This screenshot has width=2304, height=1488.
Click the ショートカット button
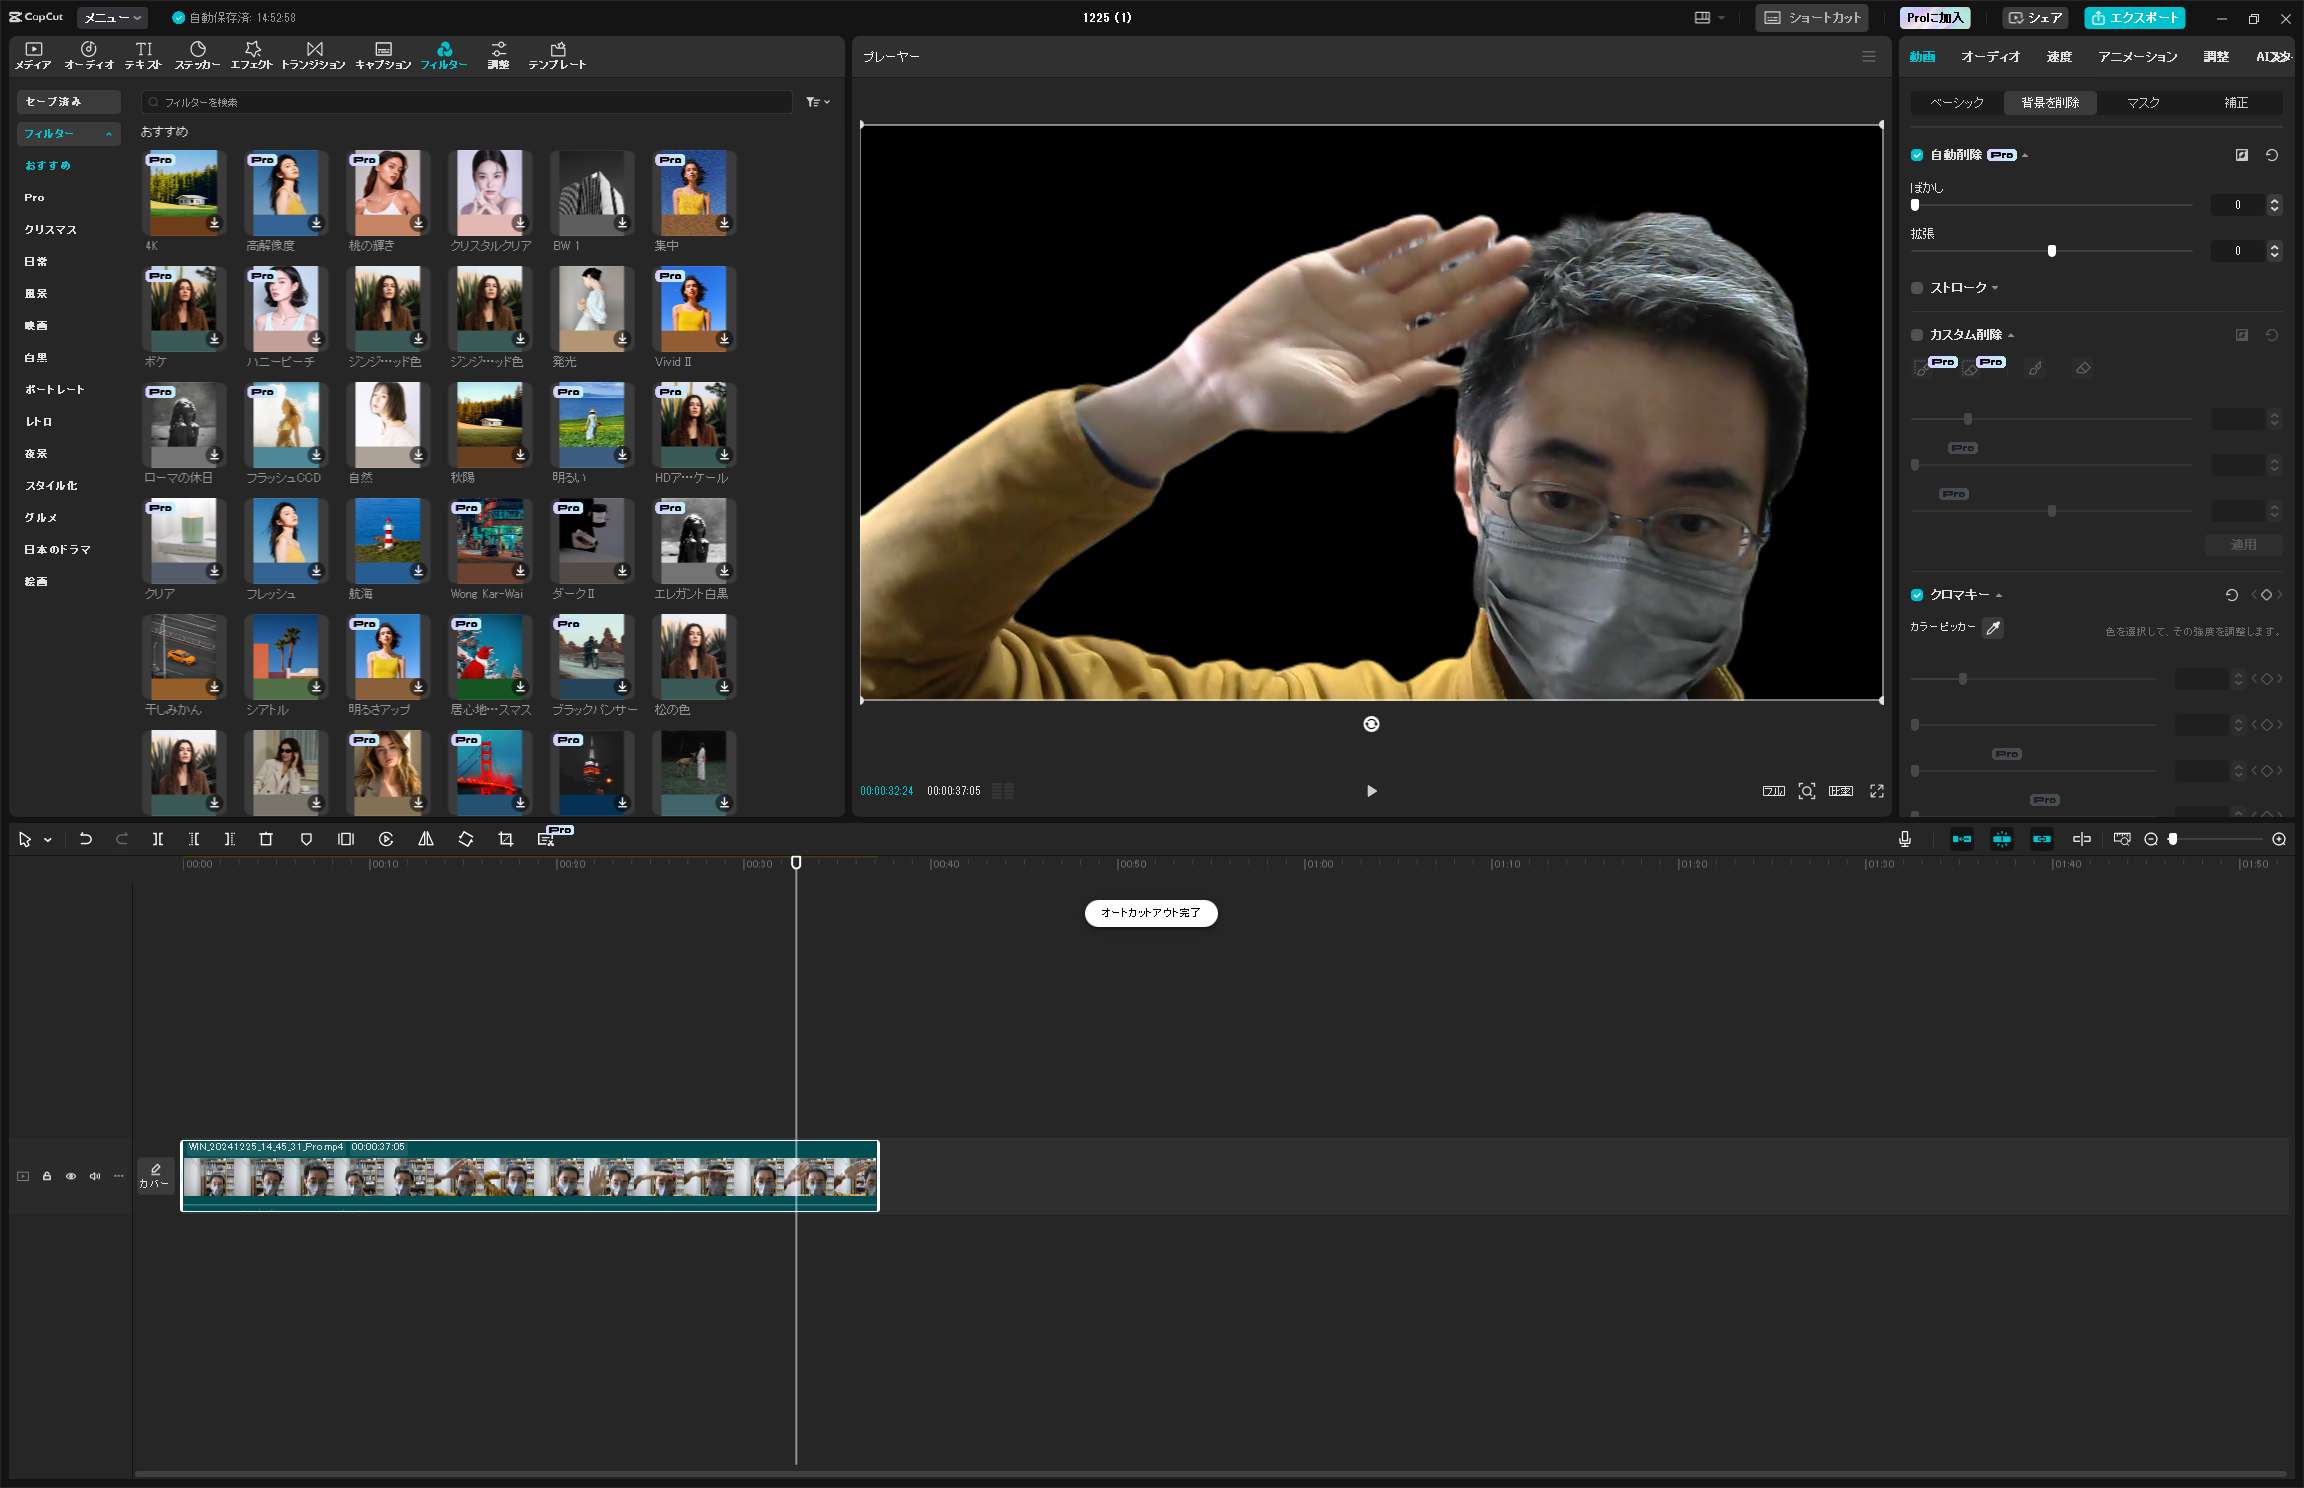[x=1812, y=18]
